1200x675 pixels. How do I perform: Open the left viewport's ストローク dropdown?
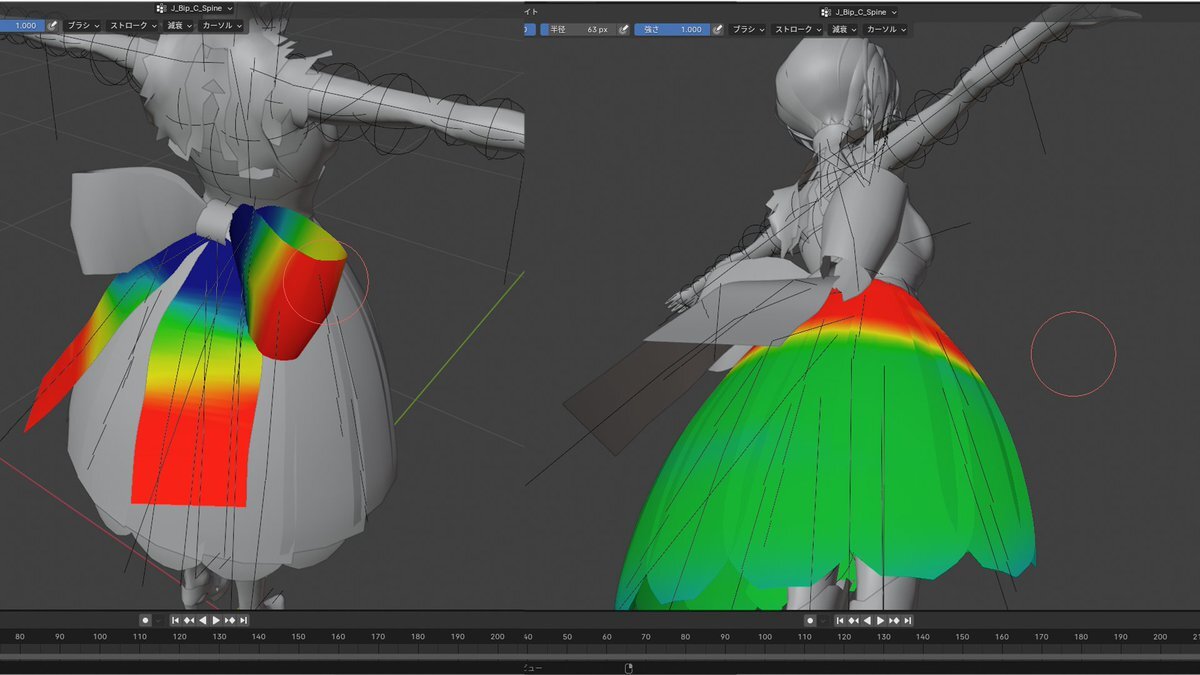(x=133, y=25)
